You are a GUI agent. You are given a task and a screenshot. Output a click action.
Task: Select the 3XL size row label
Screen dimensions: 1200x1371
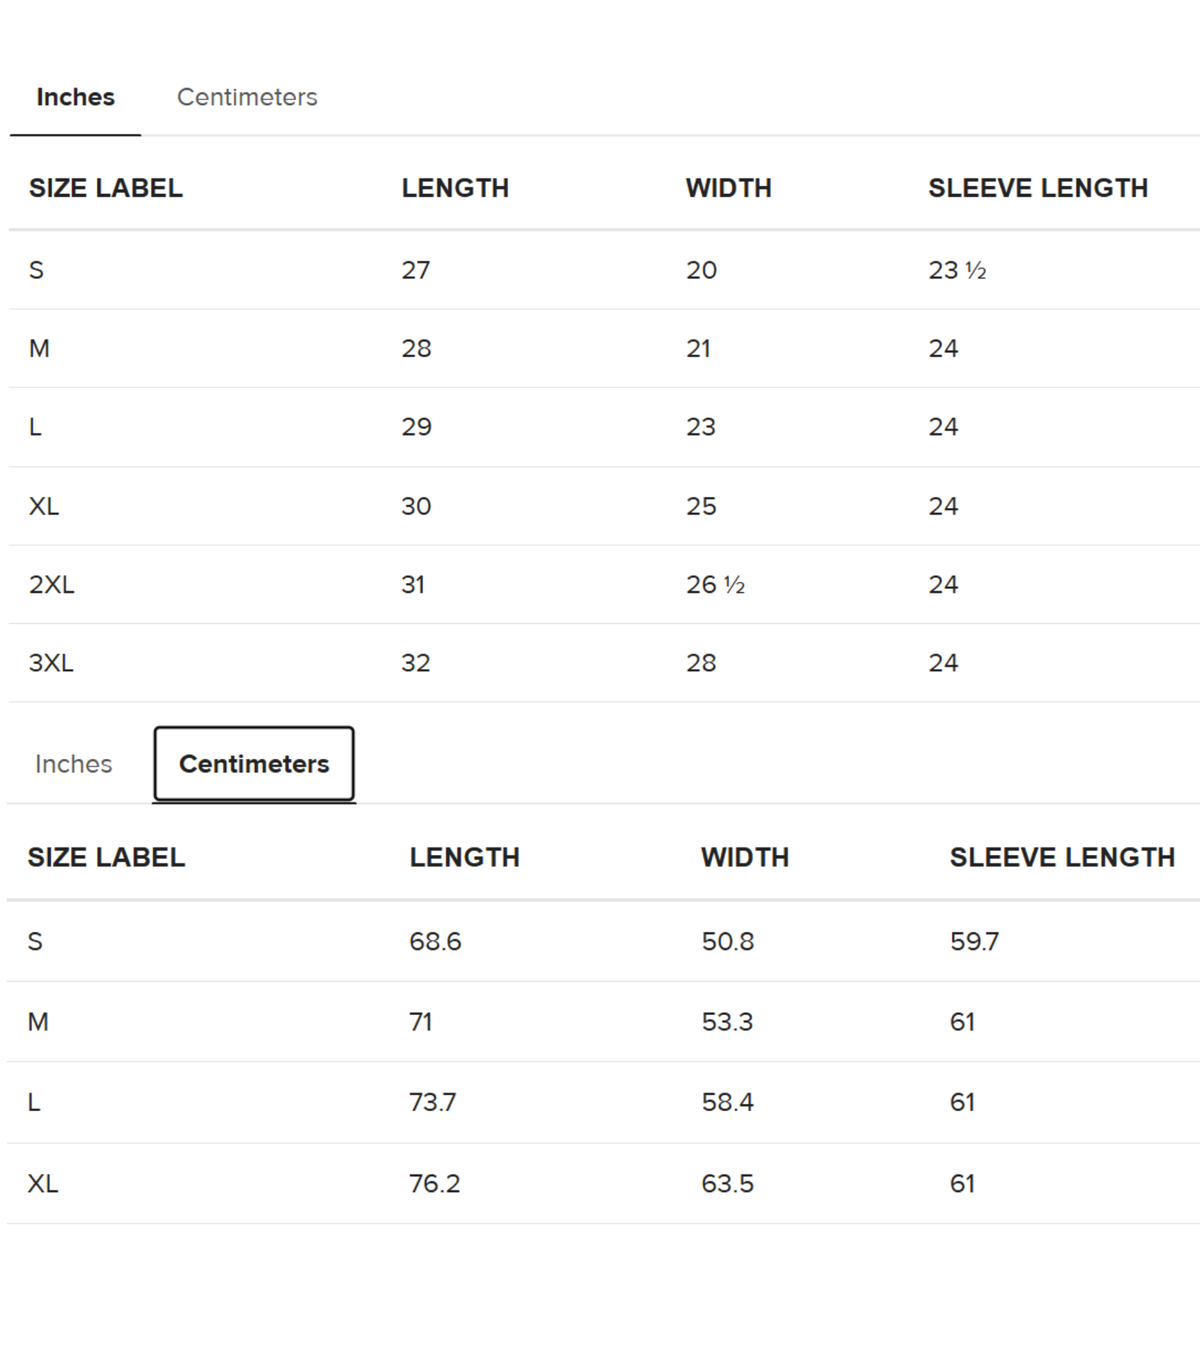click(51, 663)
